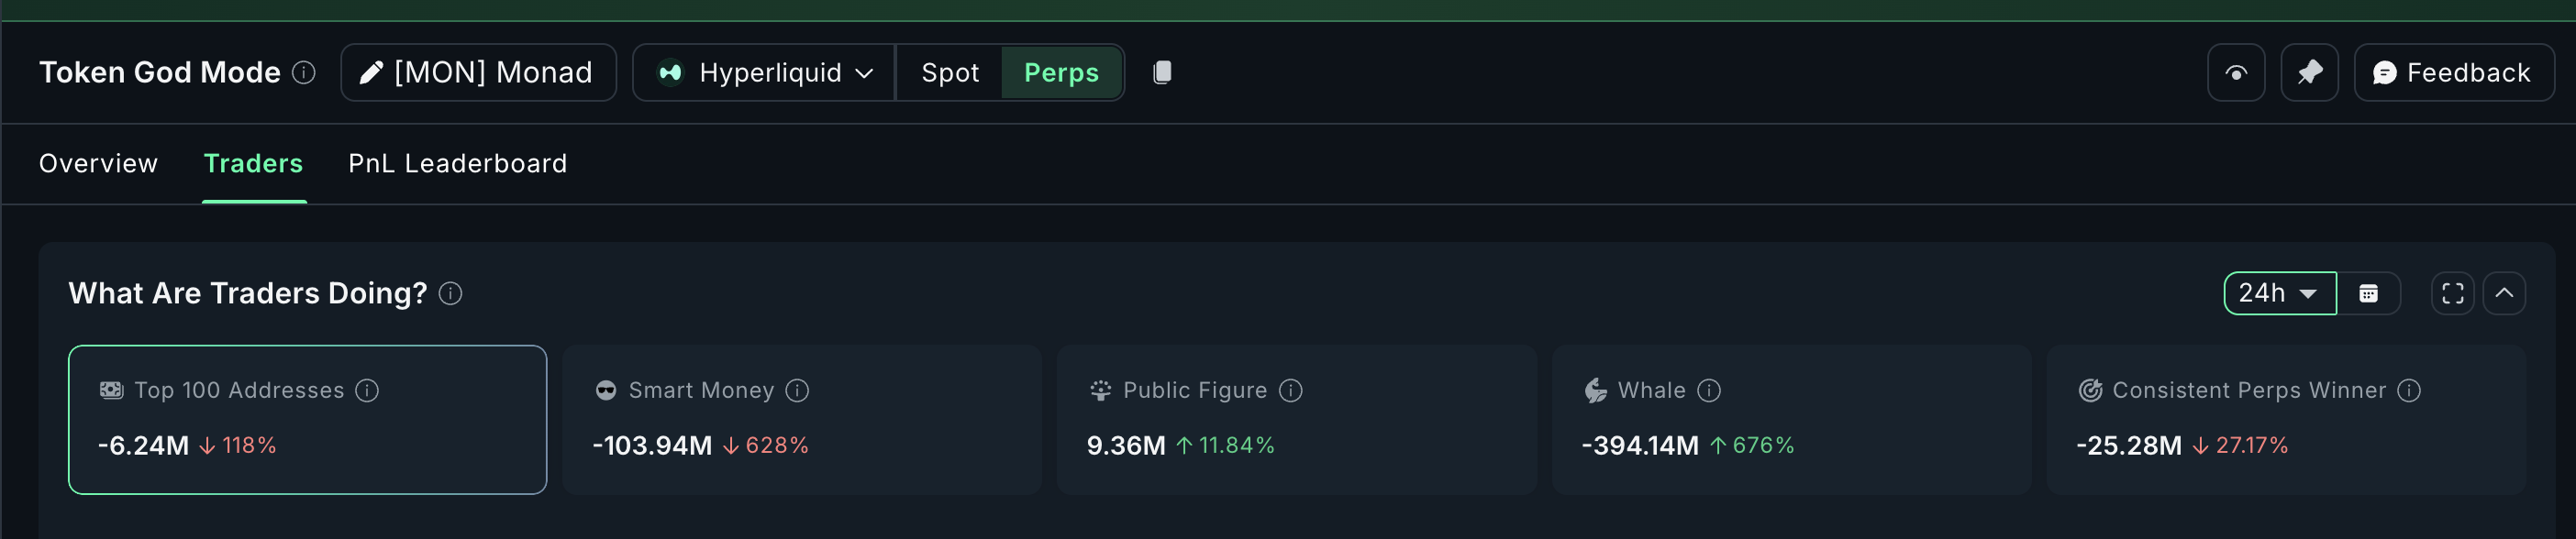Screen dimensions: 2576x539
Task: Collapse the What Are Traders Doing panel
Action: pyautogui.click(x=2506, y=293)
